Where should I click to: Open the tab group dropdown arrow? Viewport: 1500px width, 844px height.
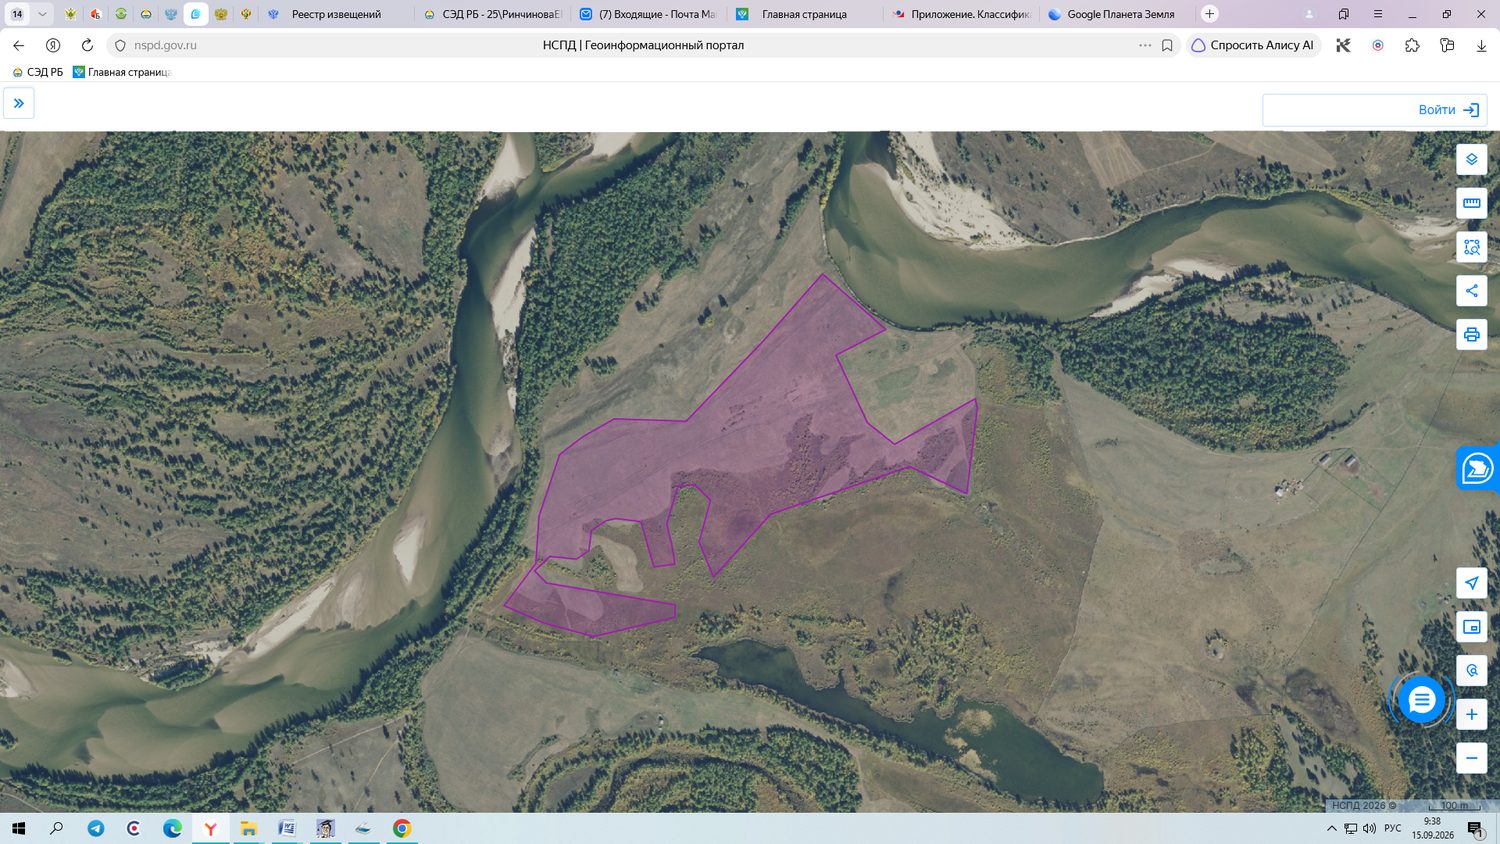42,14
